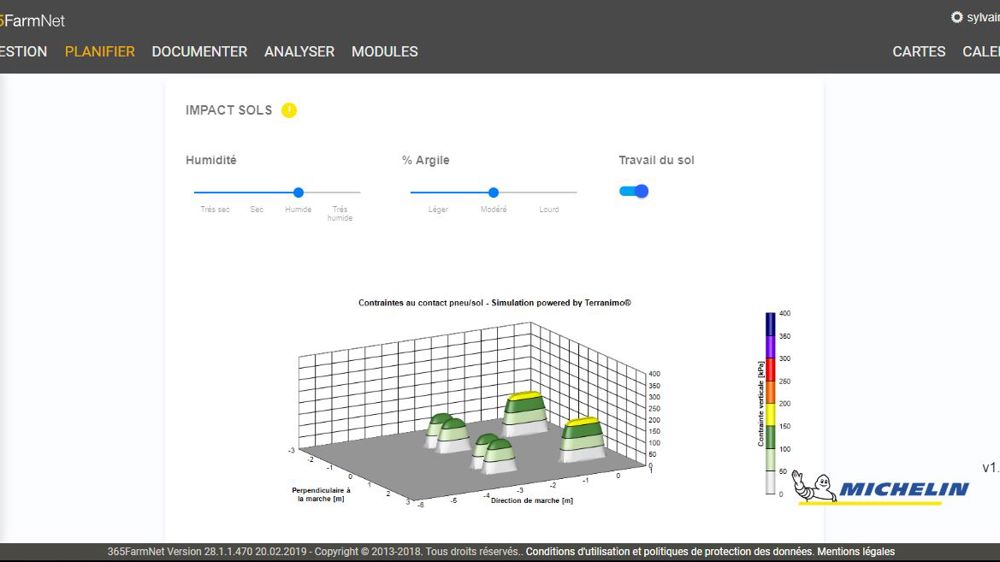Screen dimensions: 1000x562
Task: Click the Humidité label
Action: 211,160
